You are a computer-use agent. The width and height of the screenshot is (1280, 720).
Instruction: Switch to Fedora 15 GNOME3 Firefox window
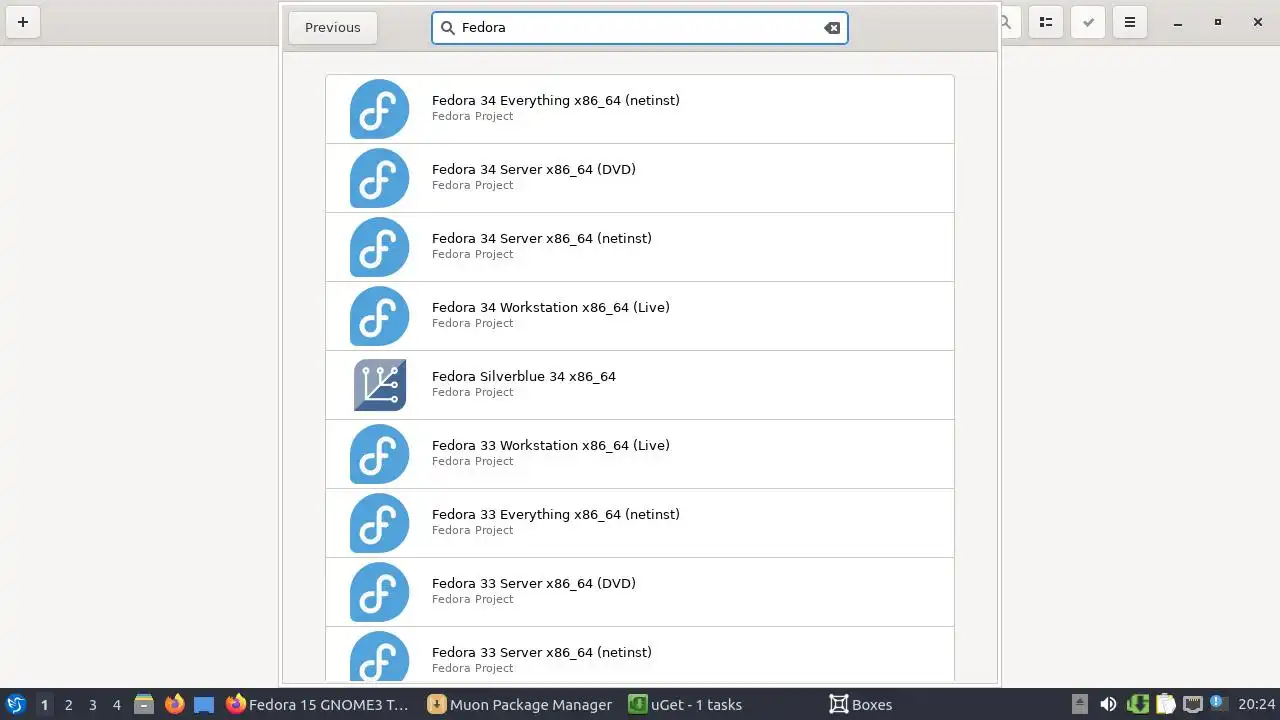coord(318,705)
